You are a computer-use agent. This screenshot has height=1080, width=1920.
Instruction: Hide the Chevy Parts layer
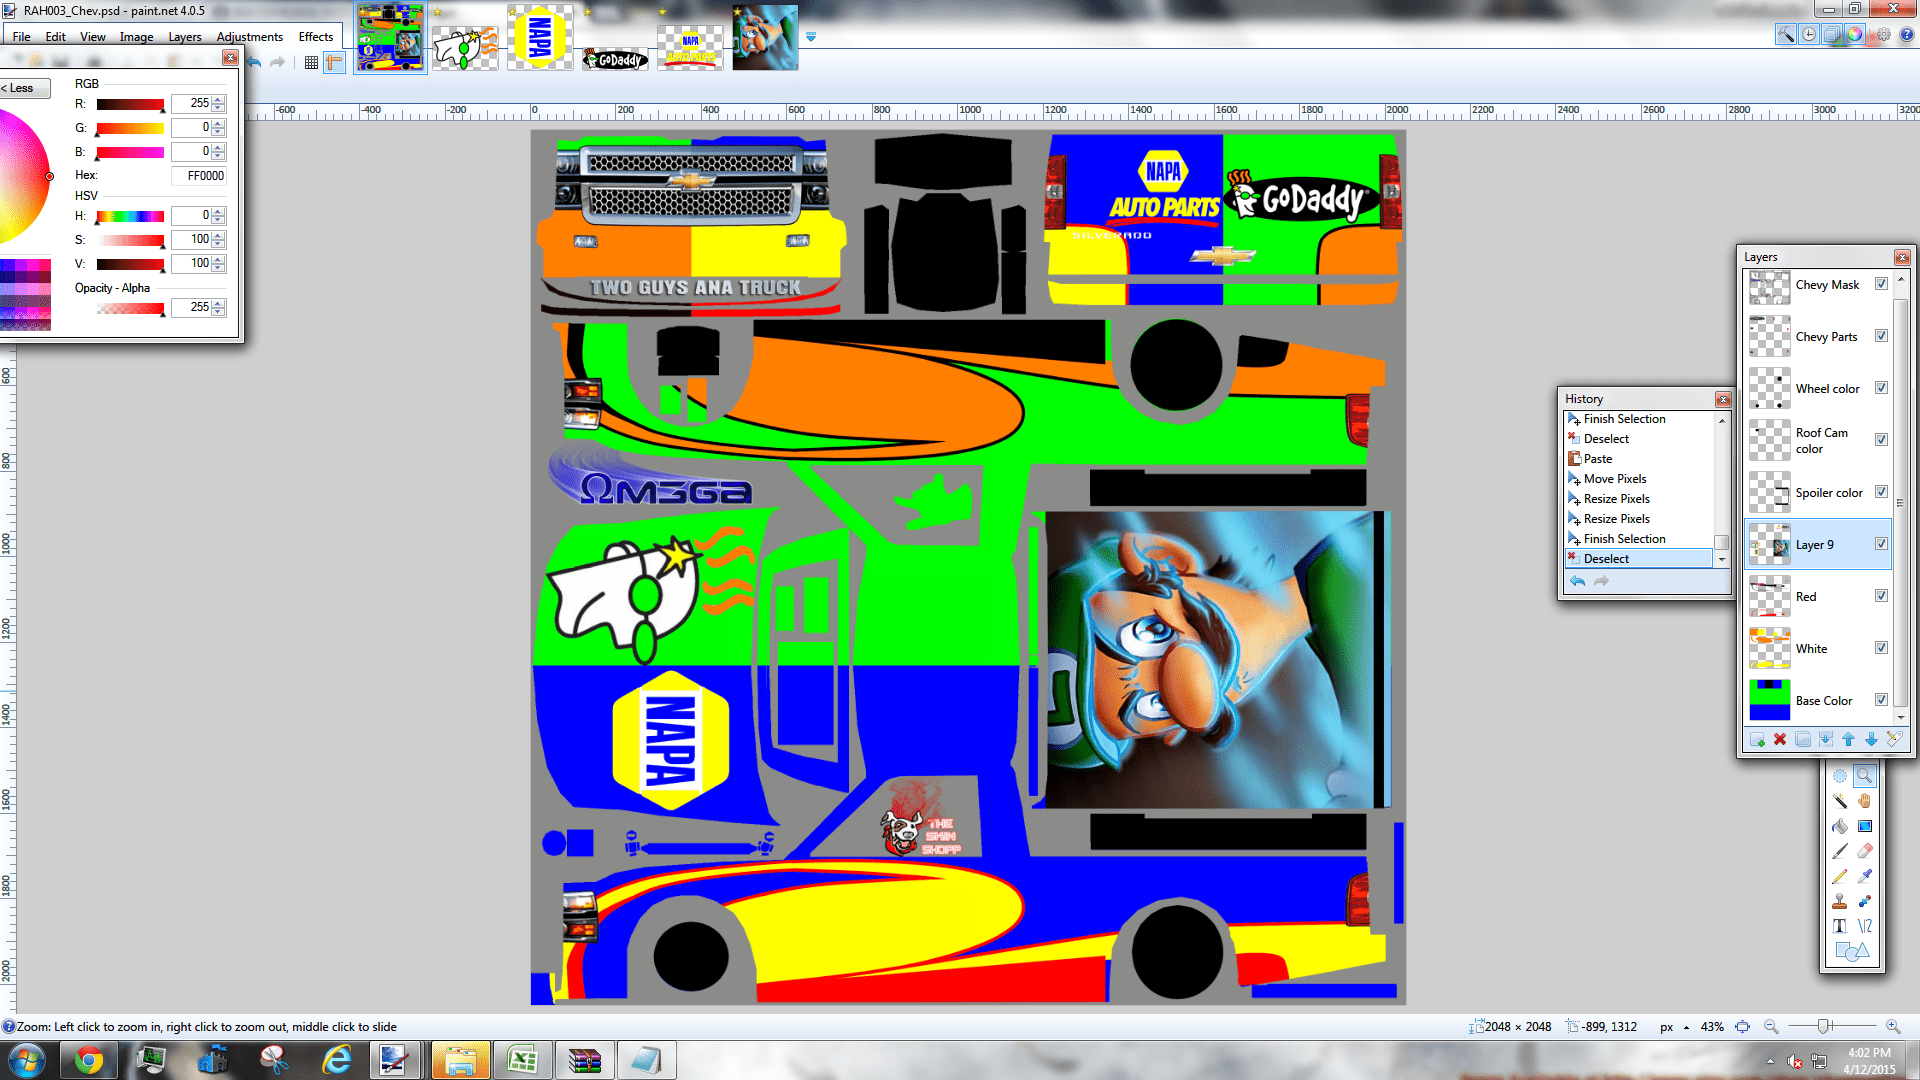(x=1881, y=336)
